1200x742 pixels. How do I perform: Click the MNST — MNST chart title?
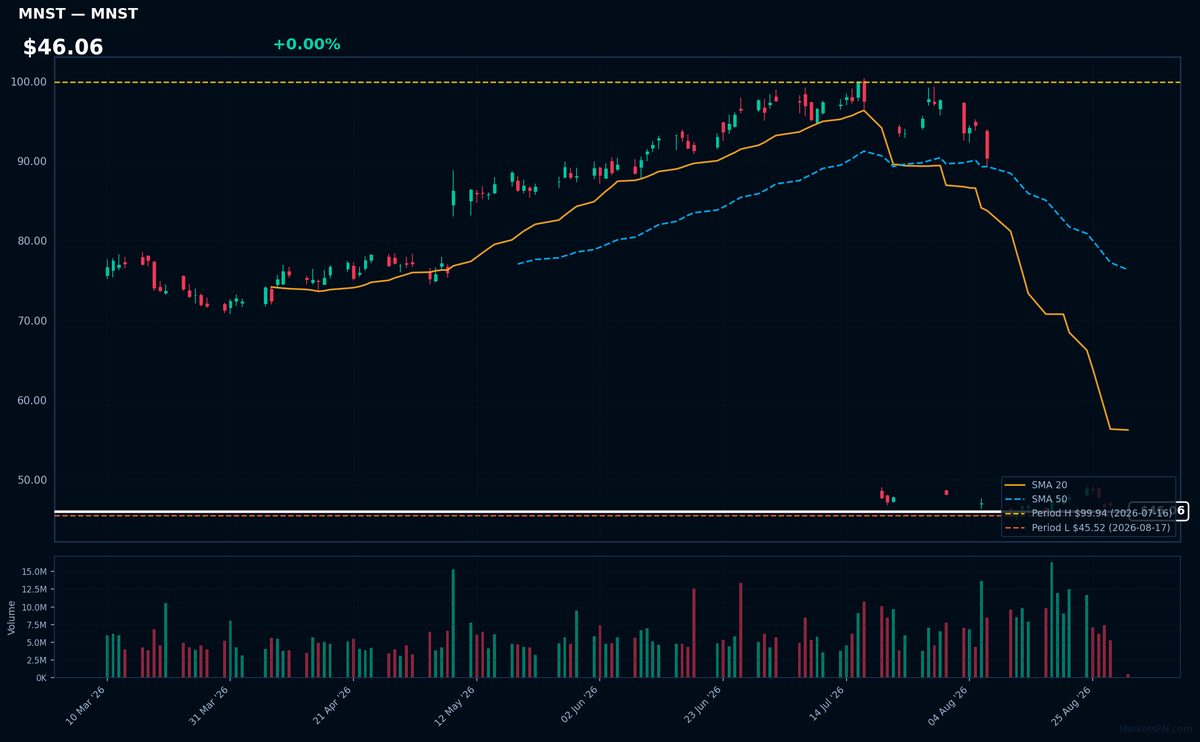click(x=78, y=14)
